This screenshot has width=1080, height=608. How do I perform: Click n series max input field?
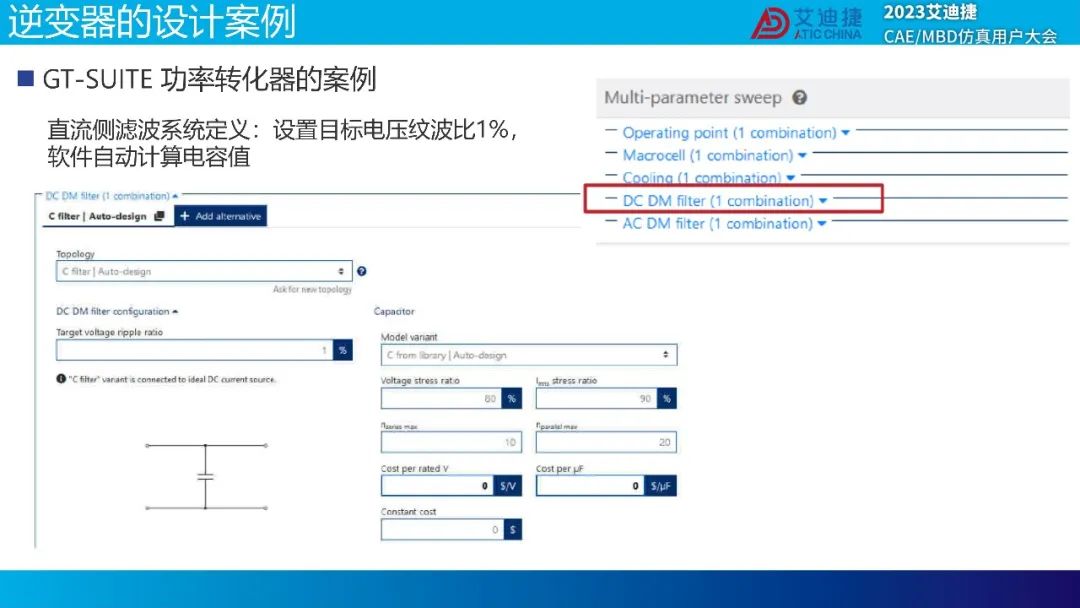(x=451, y=442)
